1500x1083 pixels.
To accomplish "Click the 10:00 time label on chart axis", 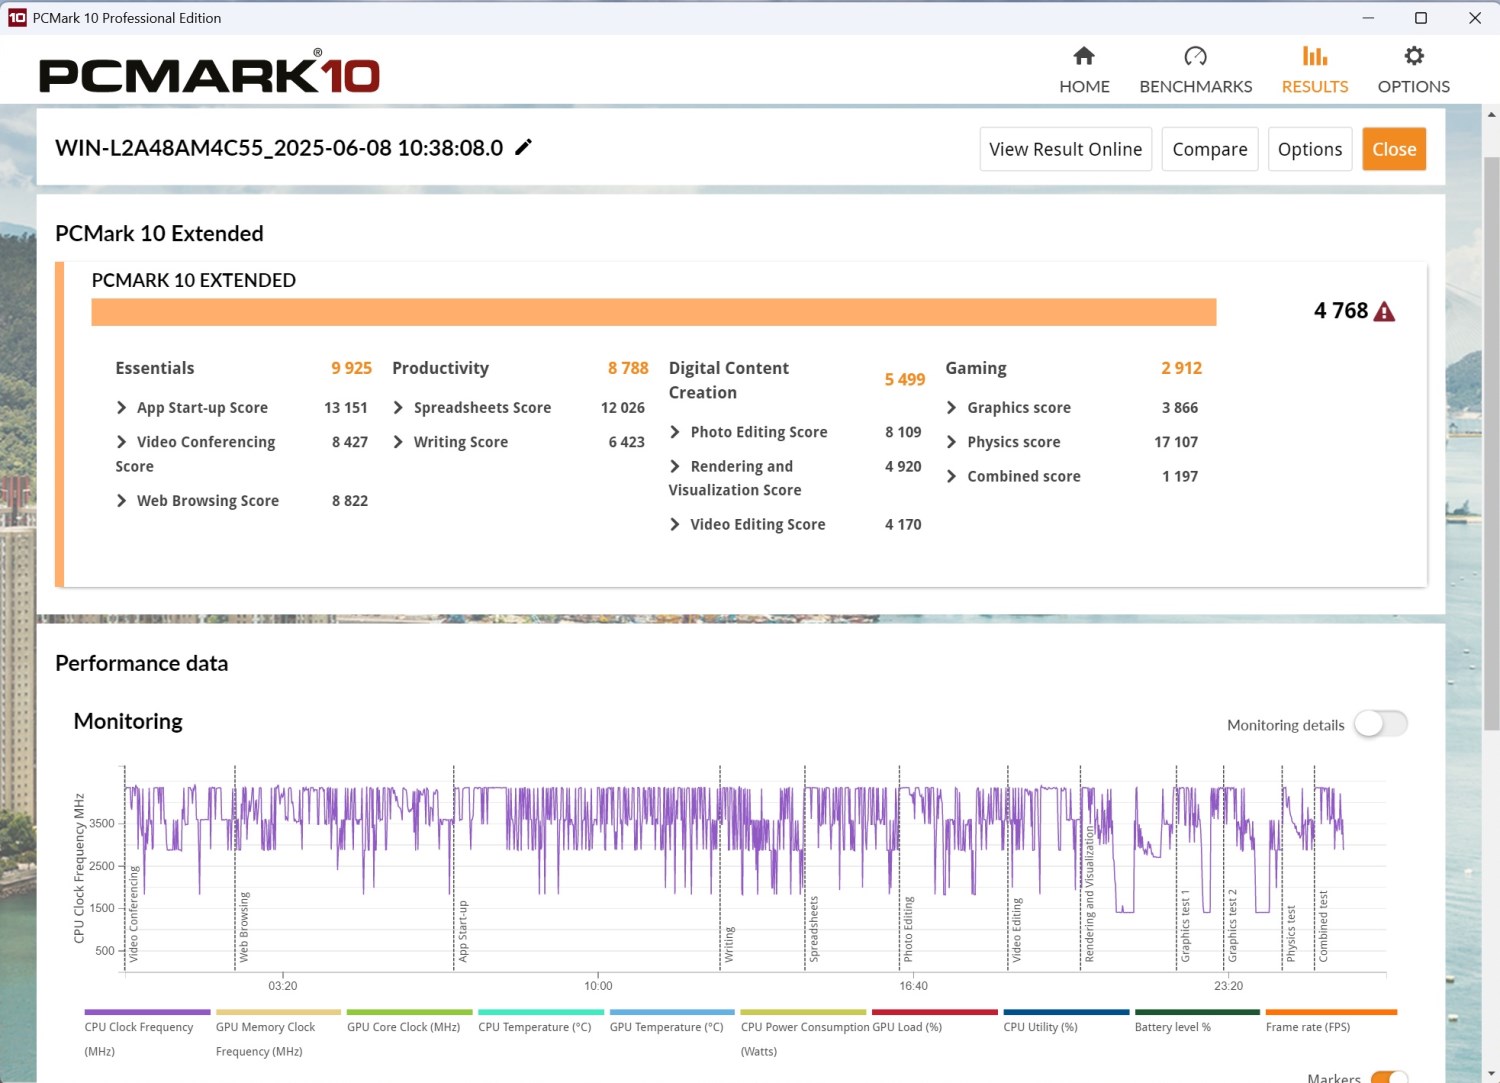I will (x=598, y=986).
